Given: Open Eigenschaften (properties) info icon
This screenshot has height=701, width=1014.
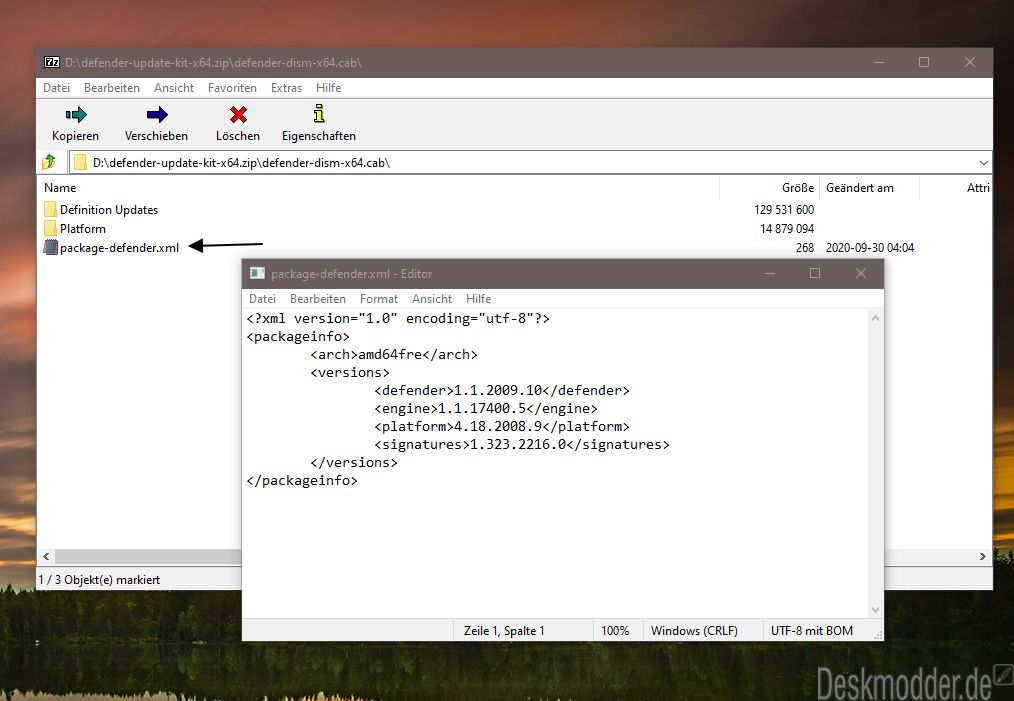Looking at the screenshot, I should 319,114.
